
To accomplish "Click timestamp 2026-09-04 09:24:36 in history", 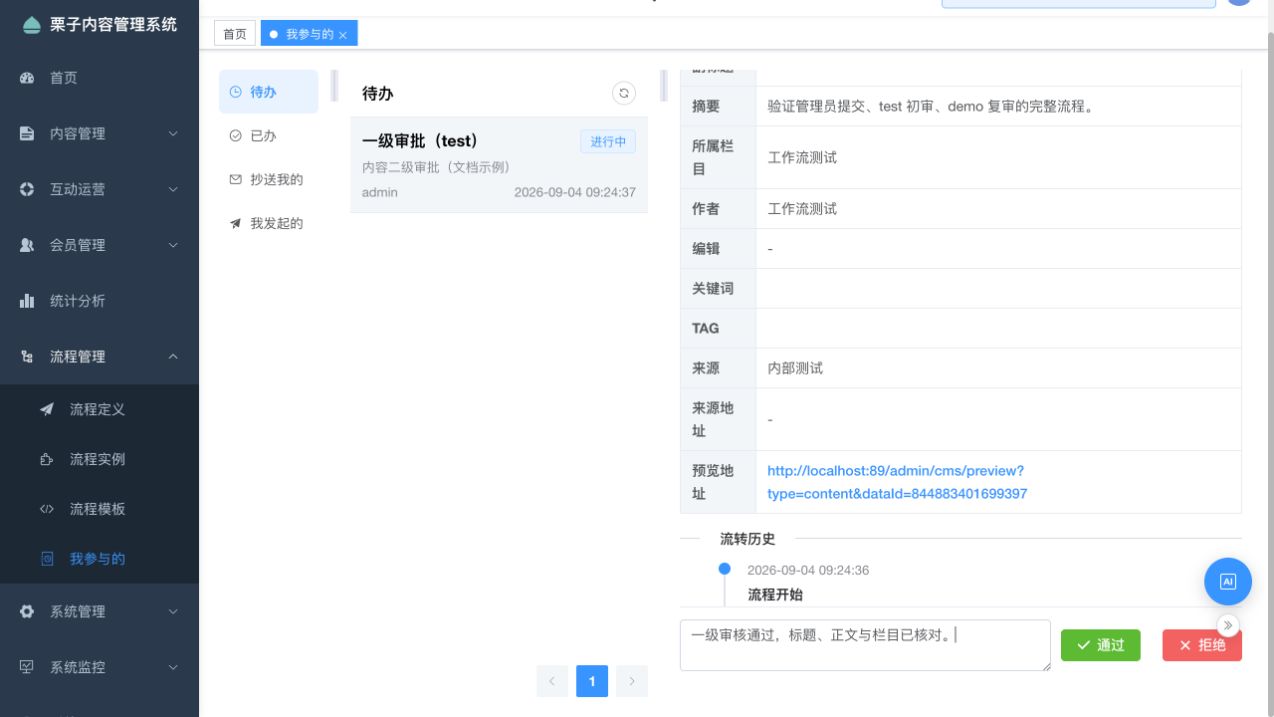I will [808, 570].
